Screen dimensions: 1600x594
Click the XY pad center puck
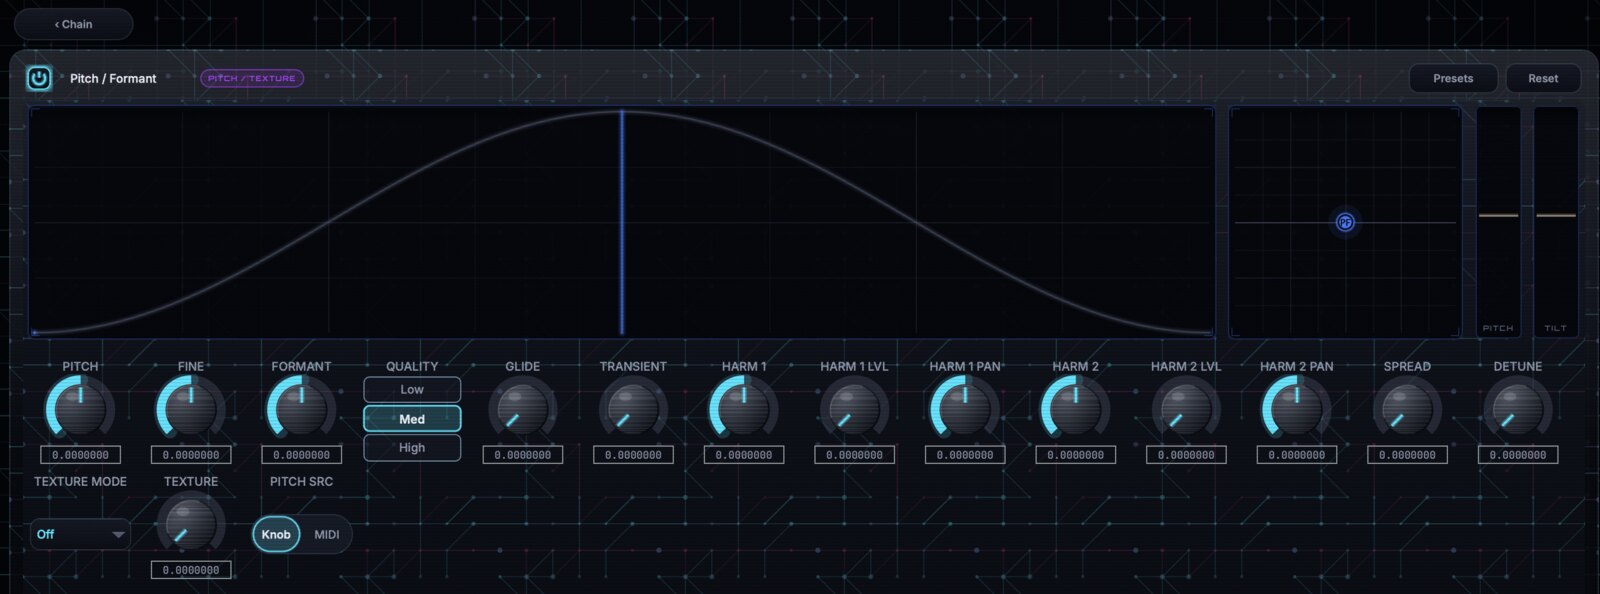point(1345,222)
